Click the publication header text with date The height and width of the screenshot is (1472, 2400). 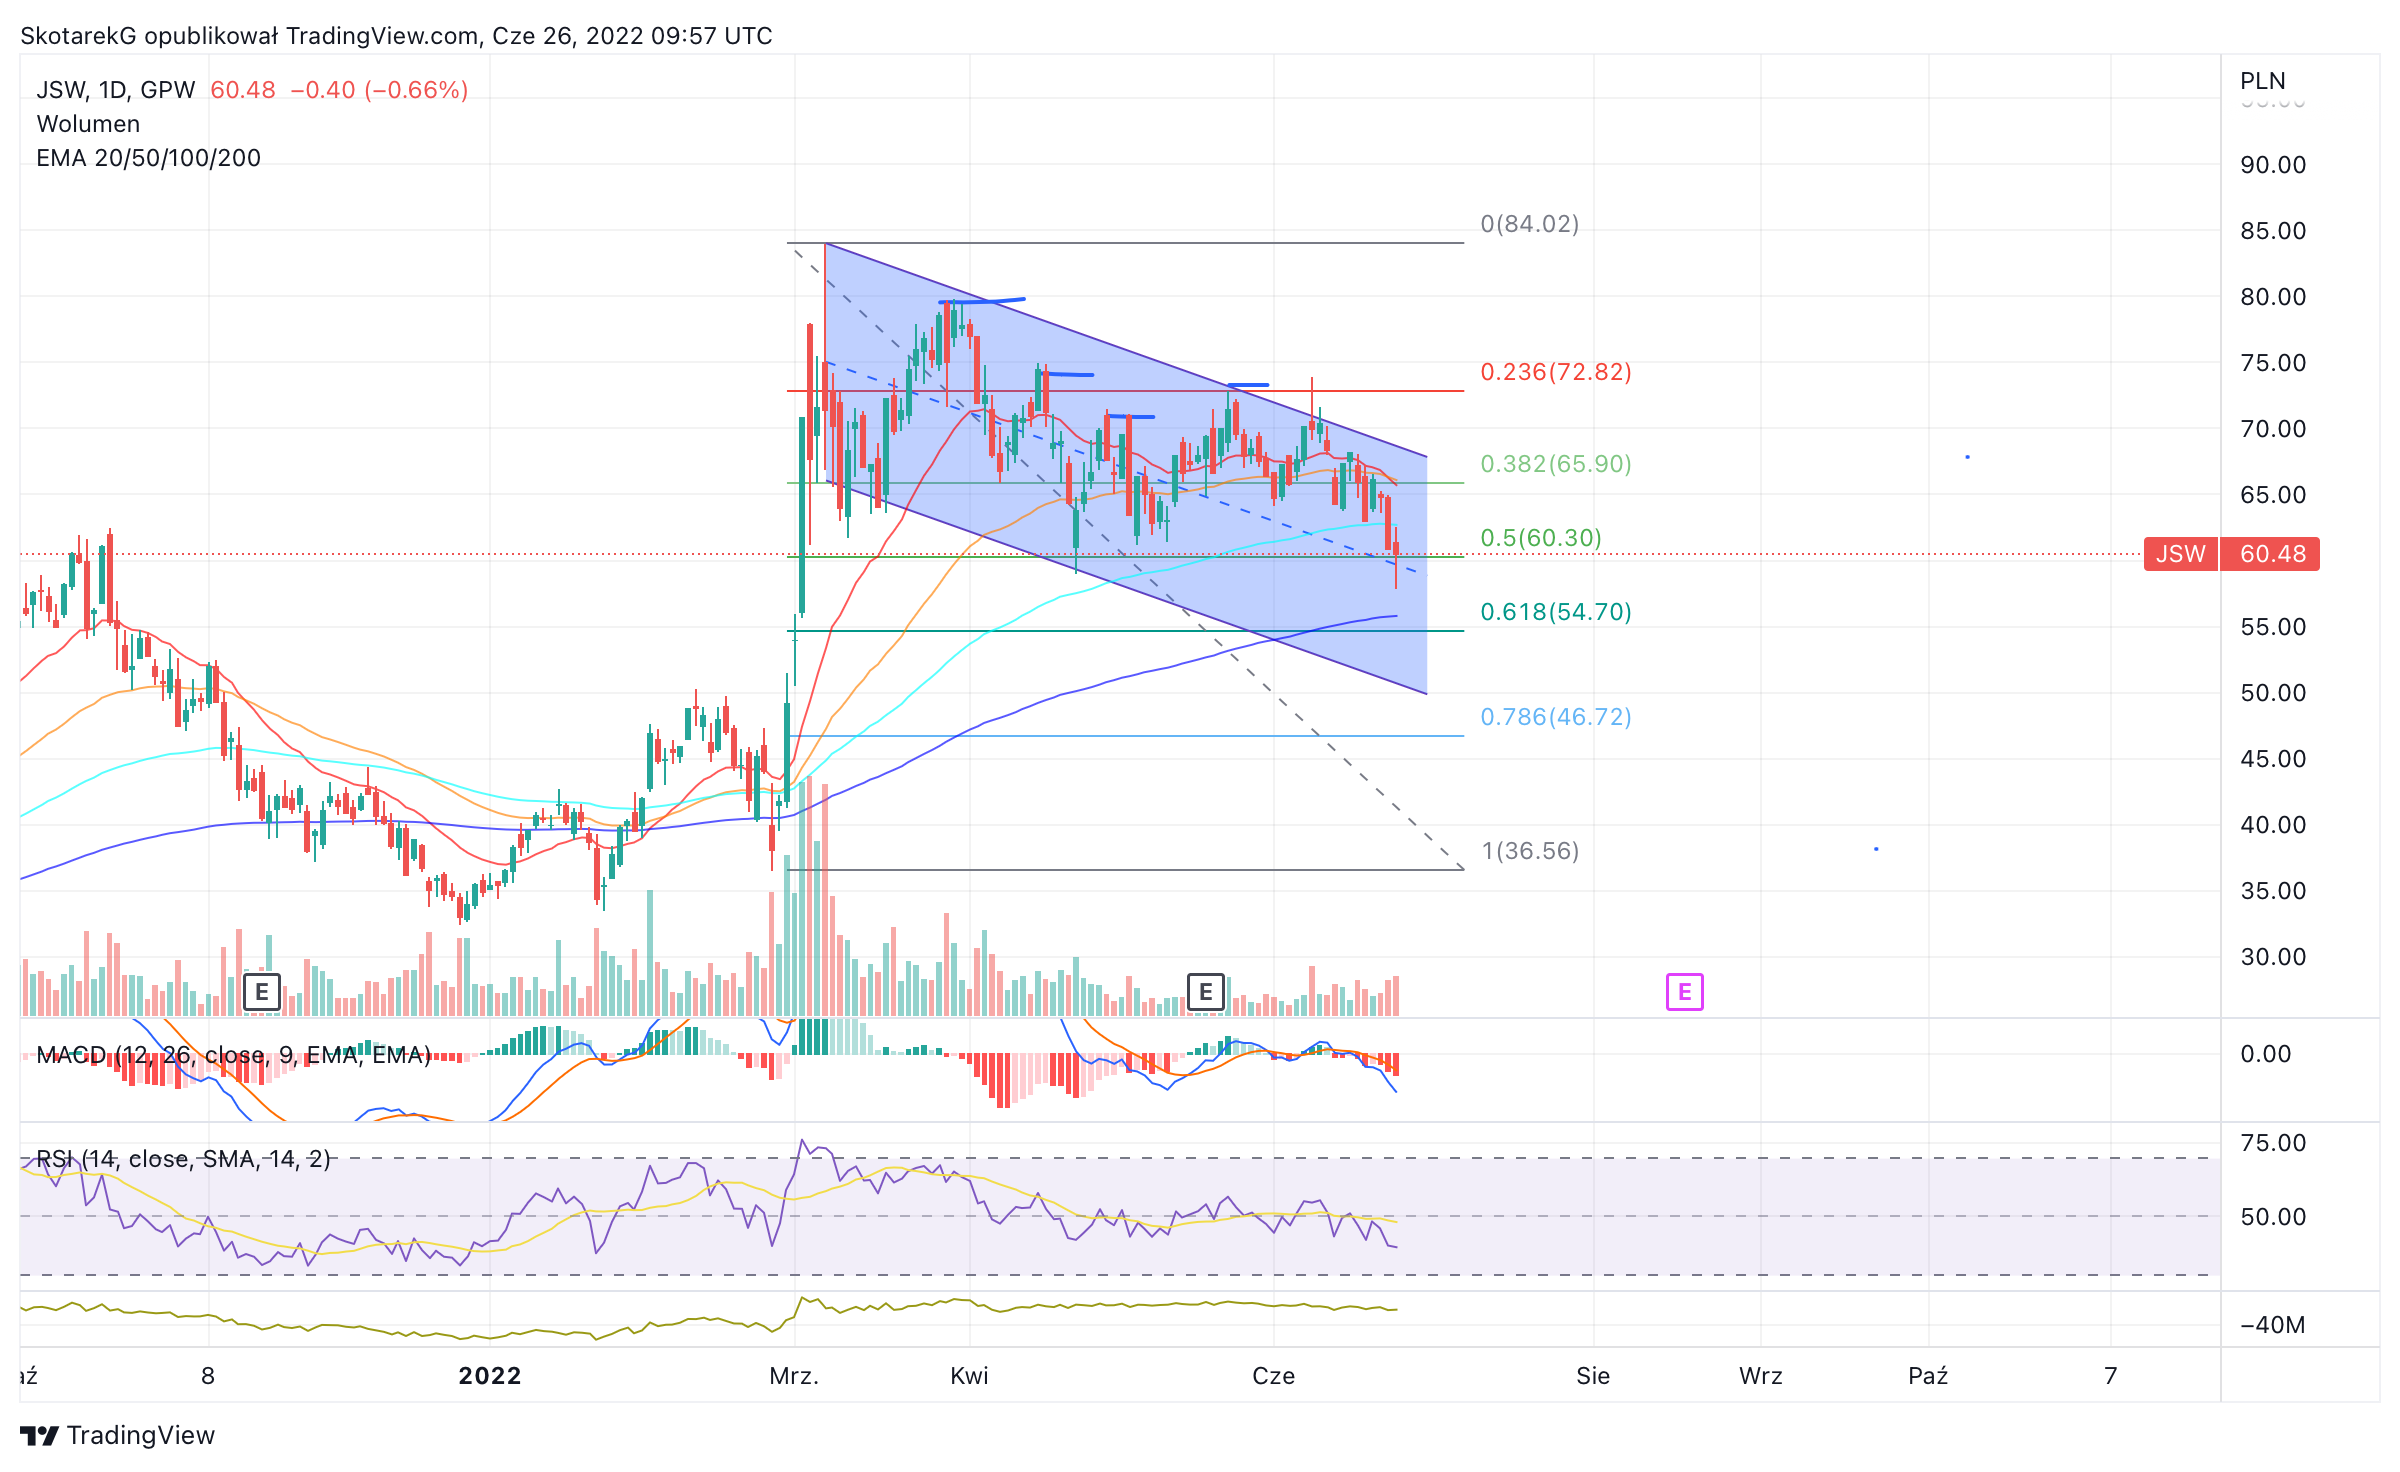pyautogui.click(x=396, y=36)
